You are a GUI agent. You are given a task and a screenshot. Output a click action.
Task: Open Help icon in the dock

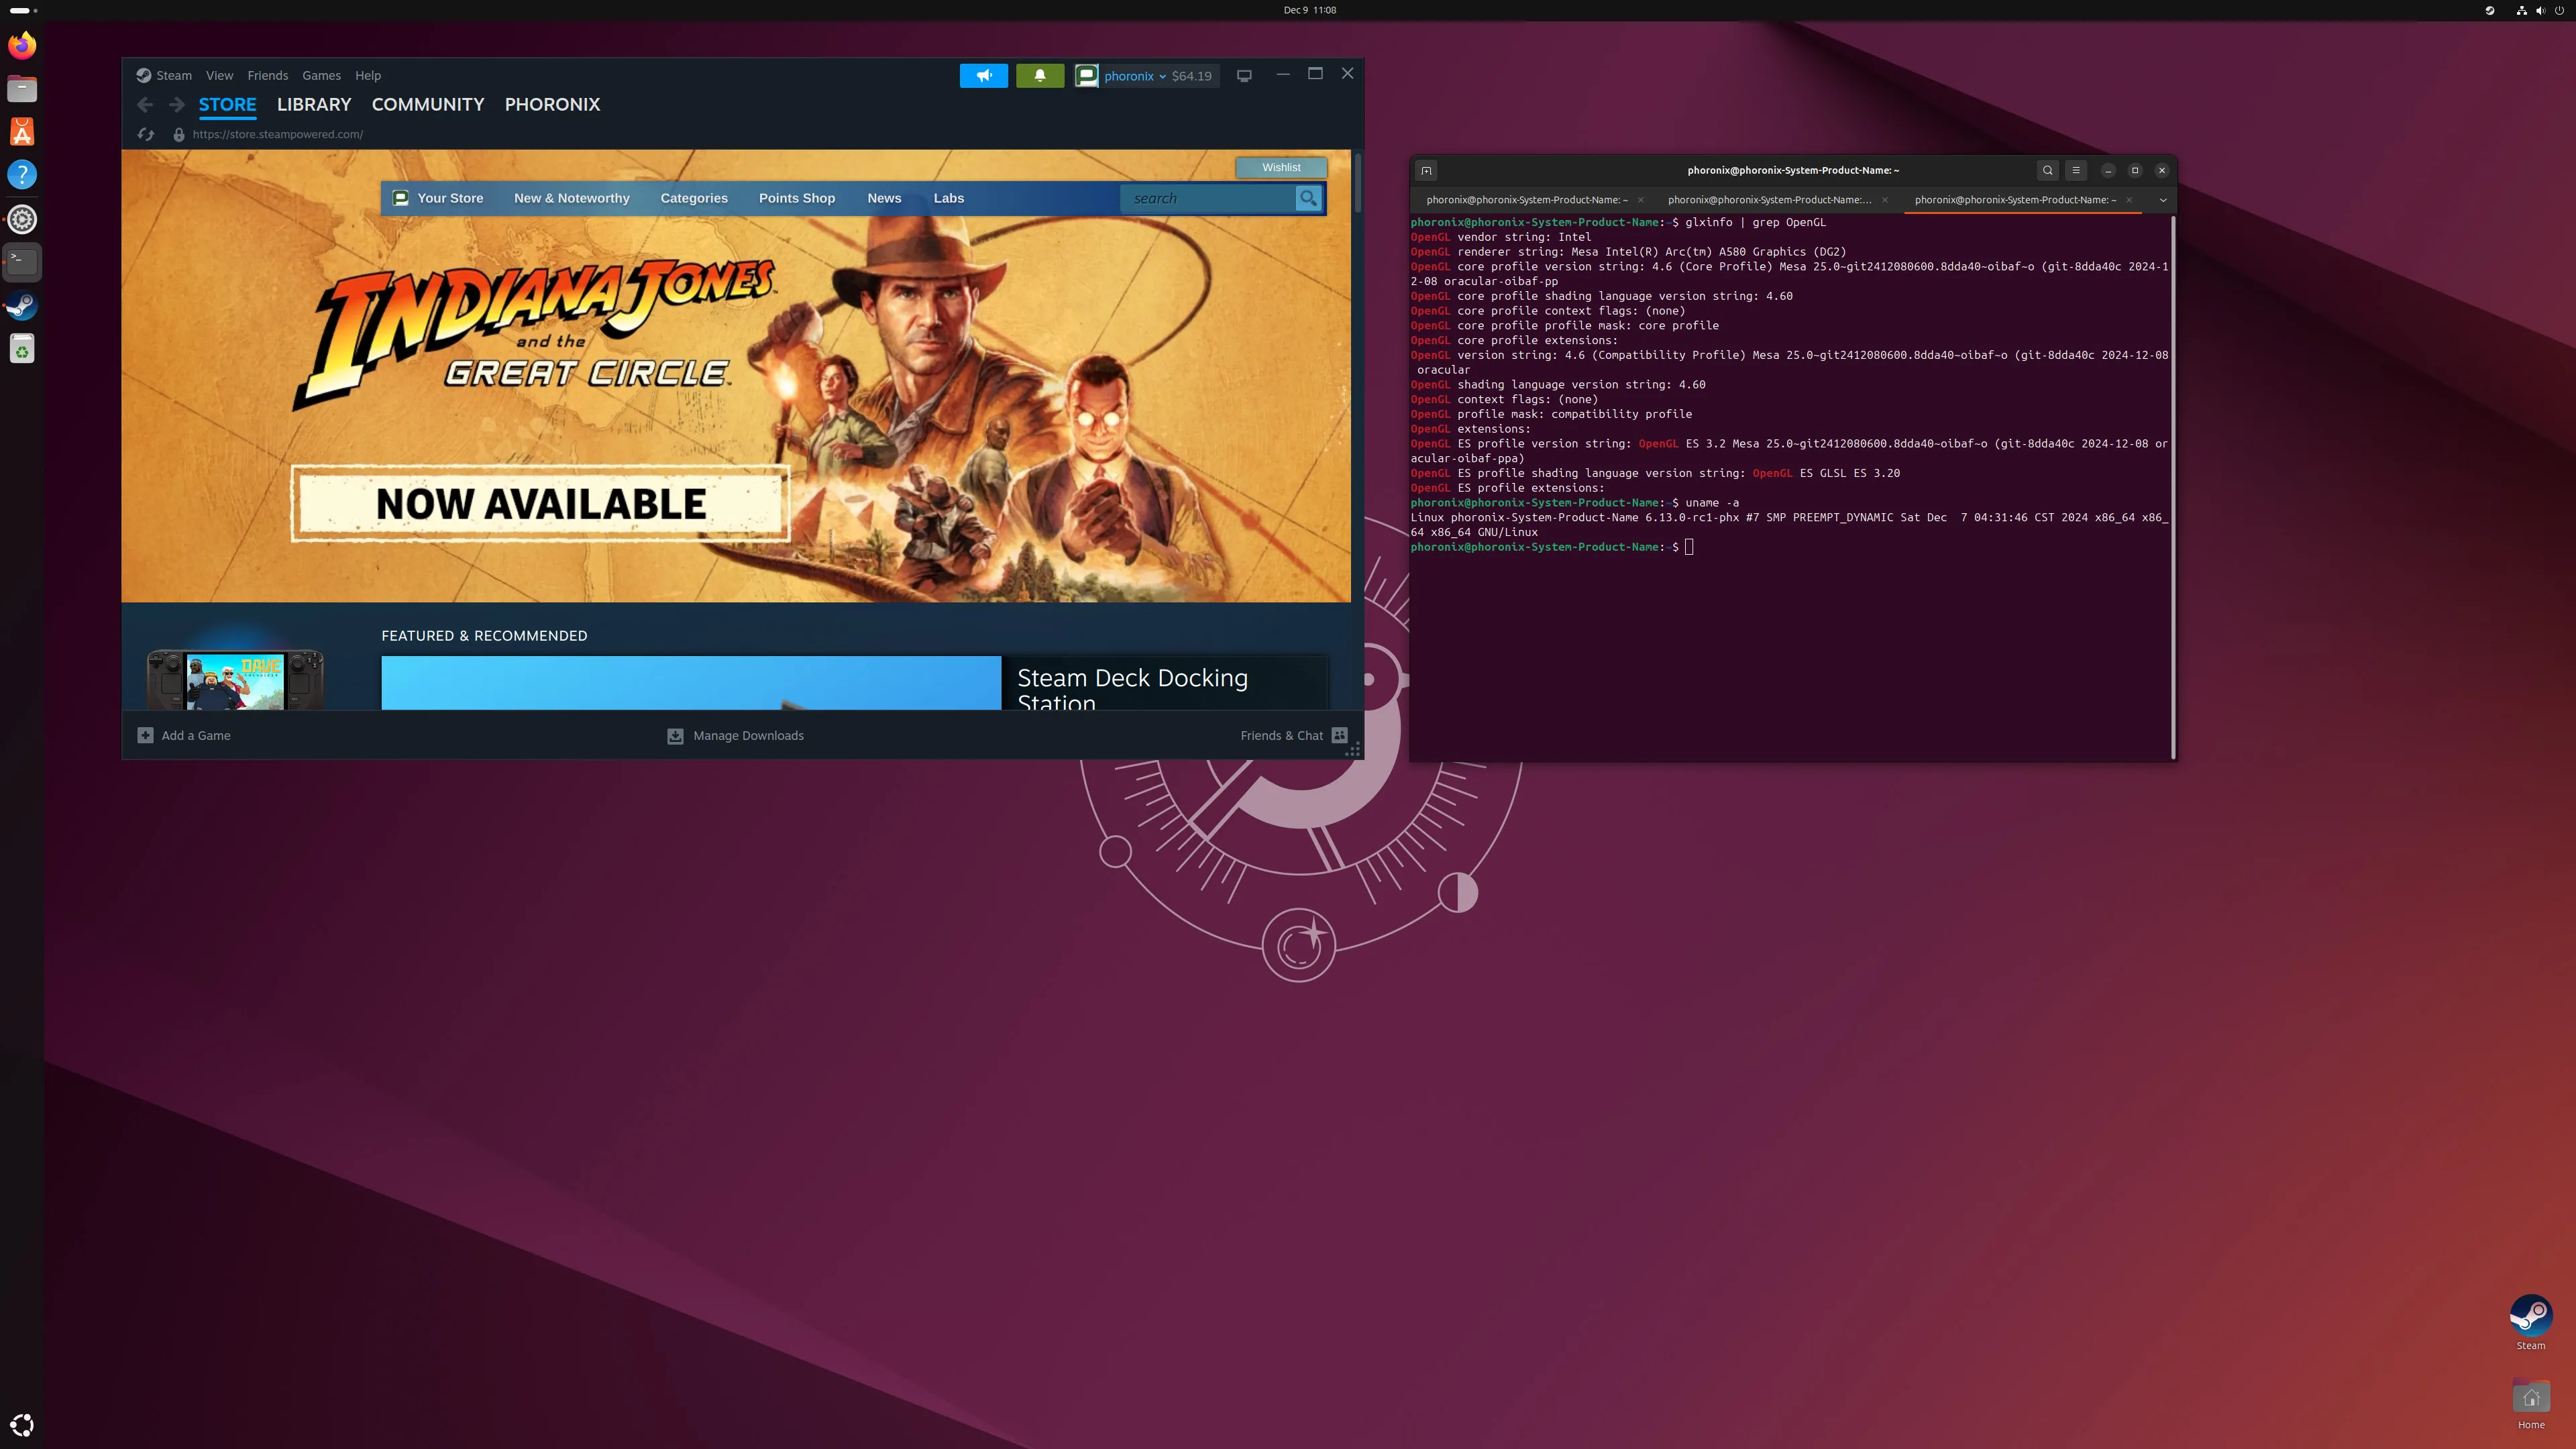pos(22,175)
